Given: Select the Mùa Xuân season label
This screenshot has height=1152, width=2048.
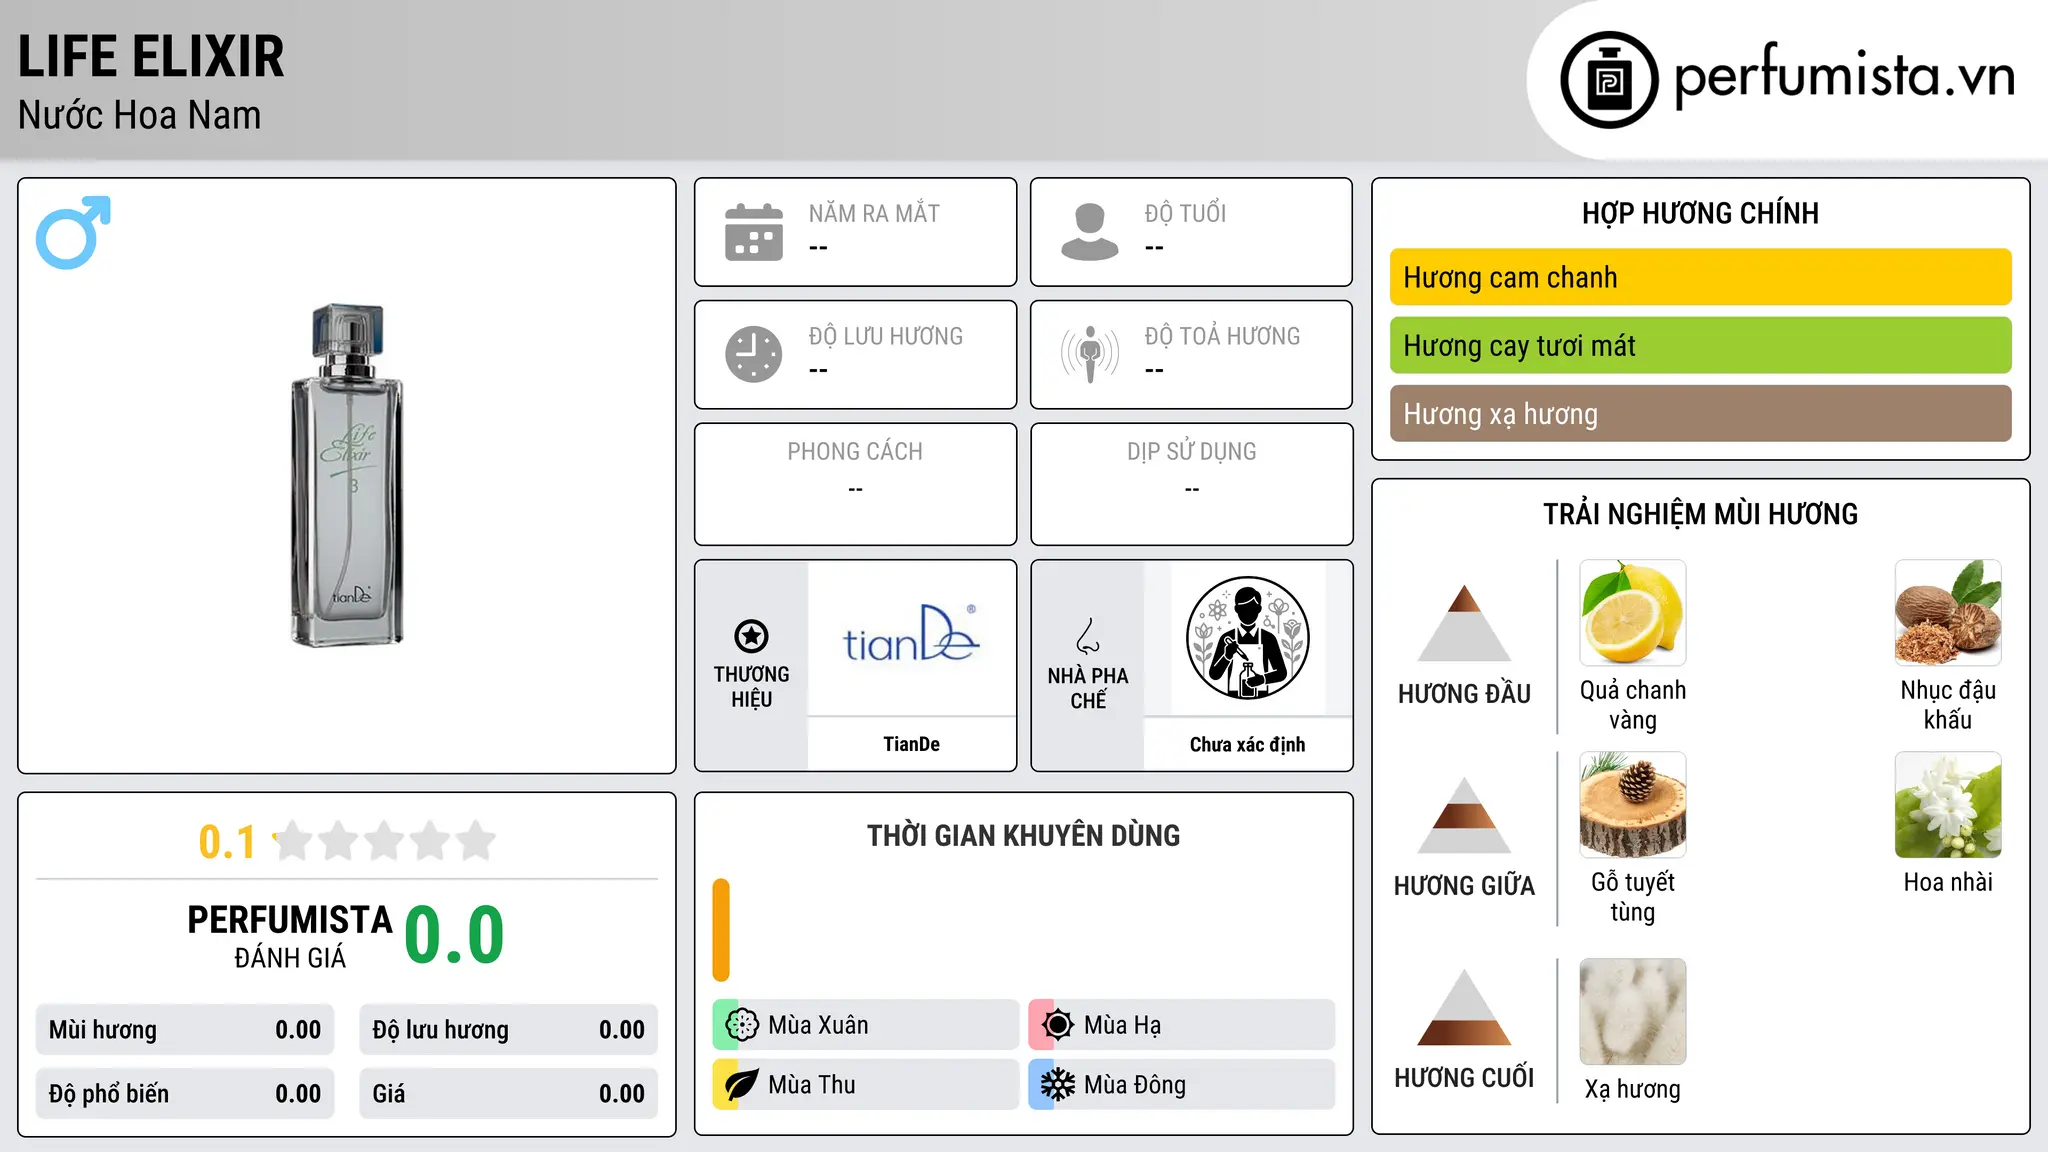Looking at the screenshot, I should pyautogui.click(x=818, y=1025).
